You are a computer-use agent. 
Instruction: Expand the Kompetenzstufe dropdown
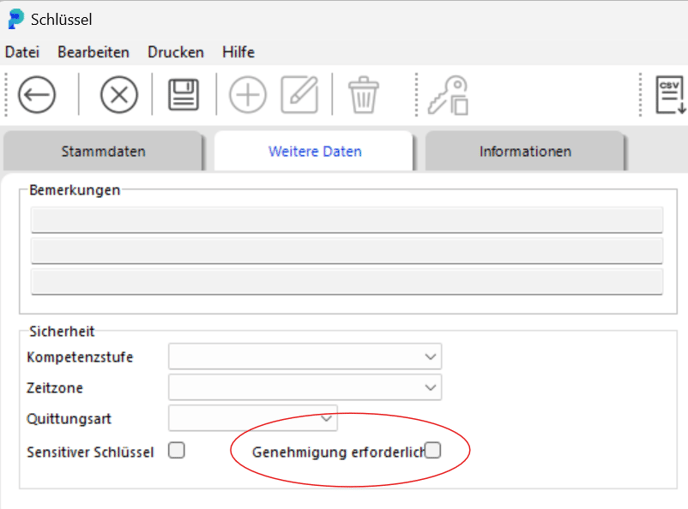[305, 356]
